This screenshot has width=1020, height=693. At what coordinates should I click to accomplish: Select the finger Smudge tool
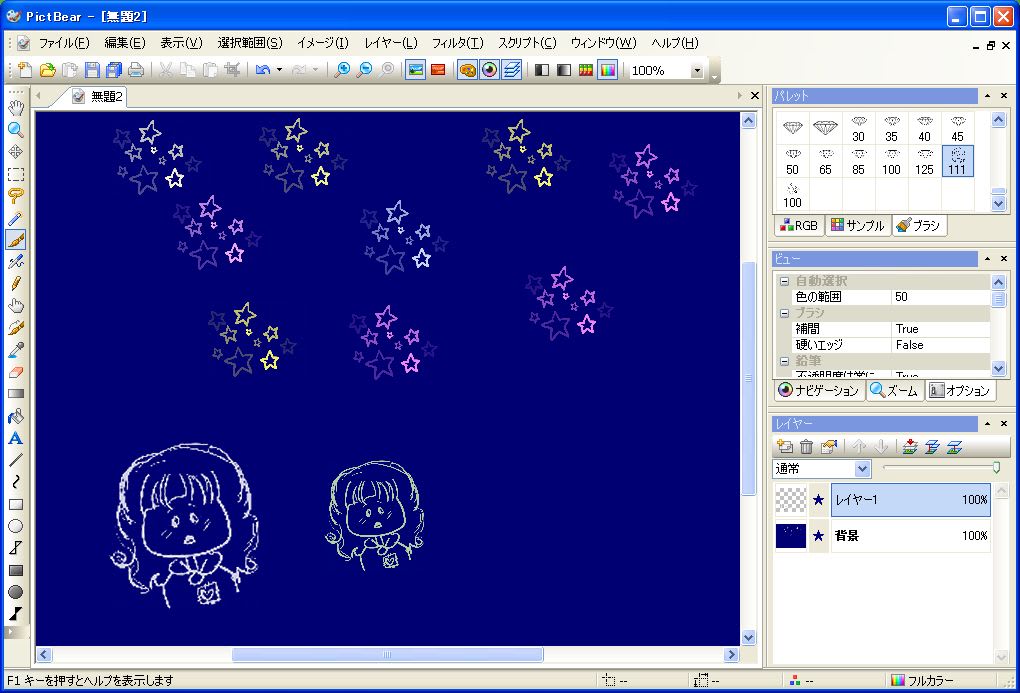[x=16, y=305]
